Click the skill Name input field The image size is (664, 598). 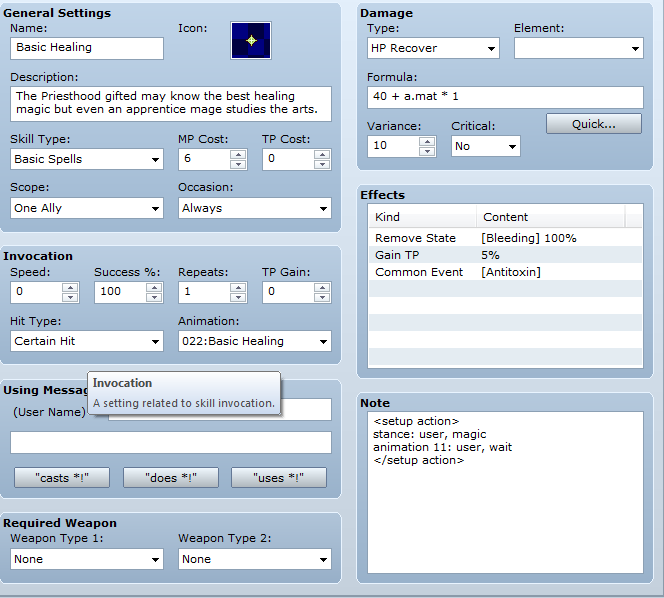click(87, 48)
